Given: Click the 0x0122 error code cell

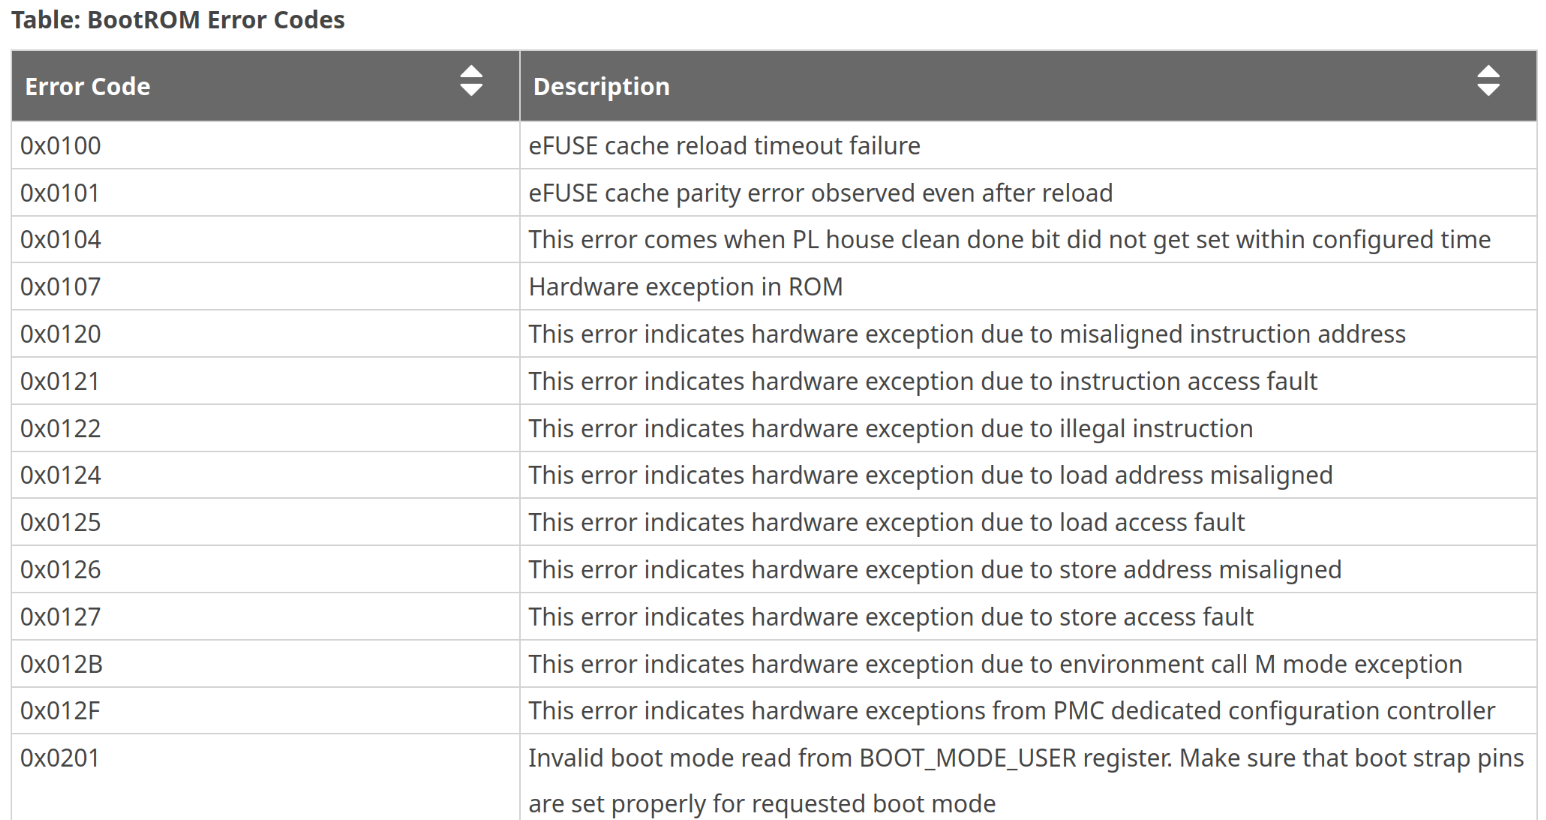Looking at the screenshot, I should point(61,429).
